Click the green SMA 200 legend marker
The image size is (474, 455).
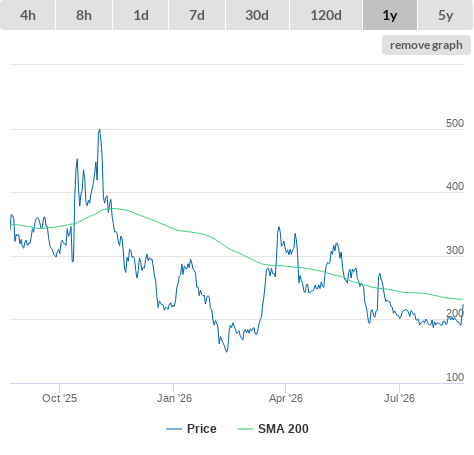pos(245,429)
